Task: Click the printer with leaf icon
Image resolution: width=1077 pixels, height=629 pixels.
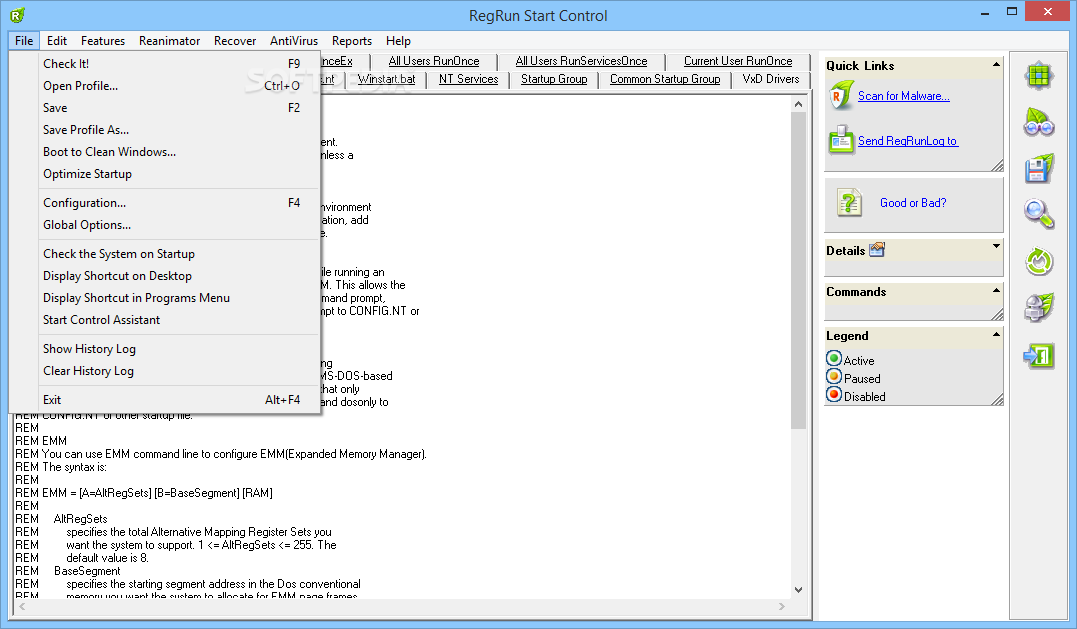Action: coord(1039,308)
